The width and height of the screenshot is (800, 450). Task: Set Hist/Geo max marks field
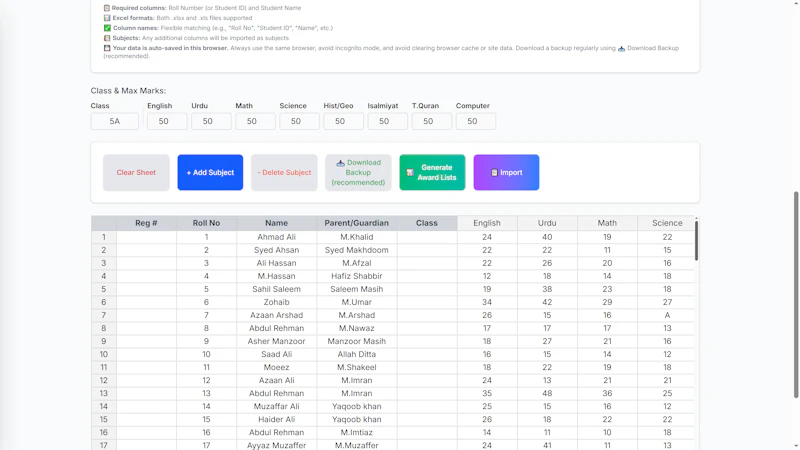point(343,121)
